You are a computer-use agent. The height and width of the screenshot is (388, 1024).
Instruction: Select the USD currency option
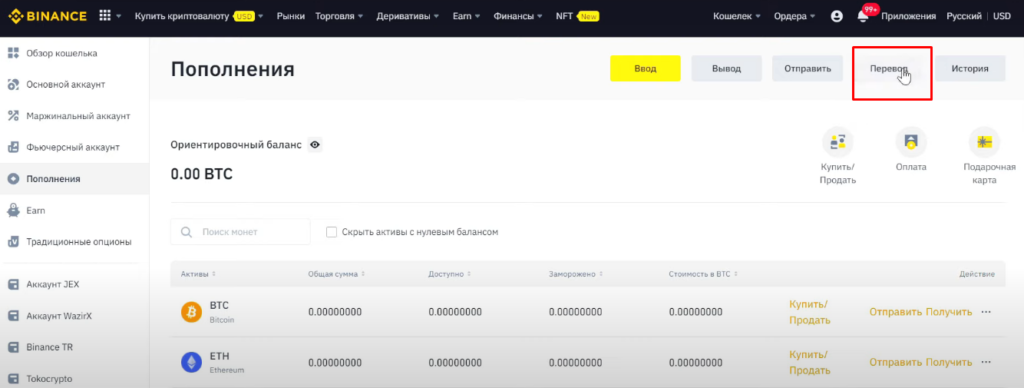coord(1002,16)
